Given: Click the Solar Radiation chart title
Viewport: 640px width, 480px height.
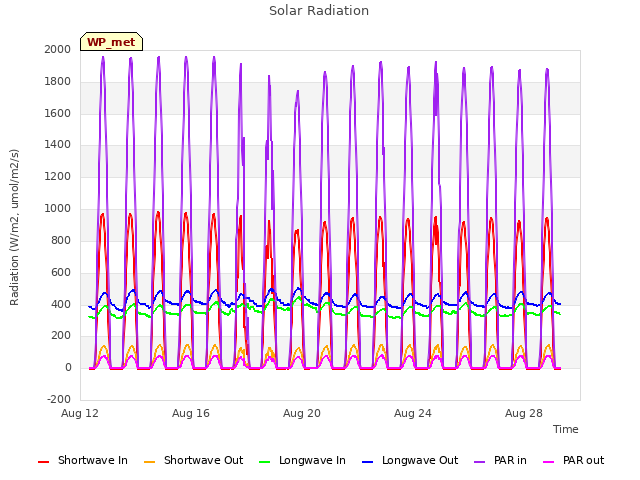Looking at the screenshot, I should 319,11.
